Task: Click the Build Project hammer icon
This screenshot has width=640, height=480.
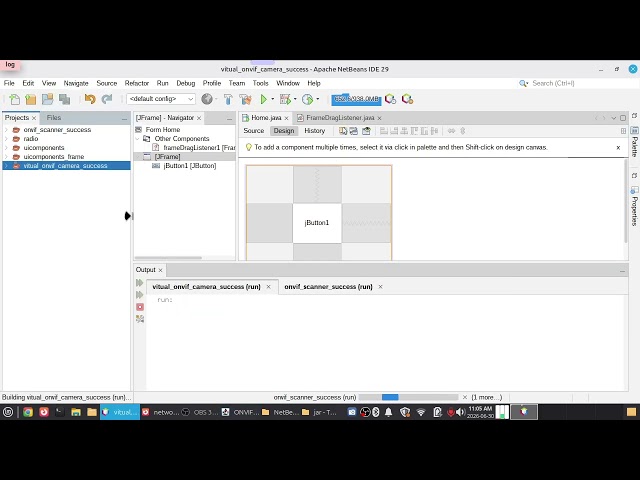Action: click(228, 99)
